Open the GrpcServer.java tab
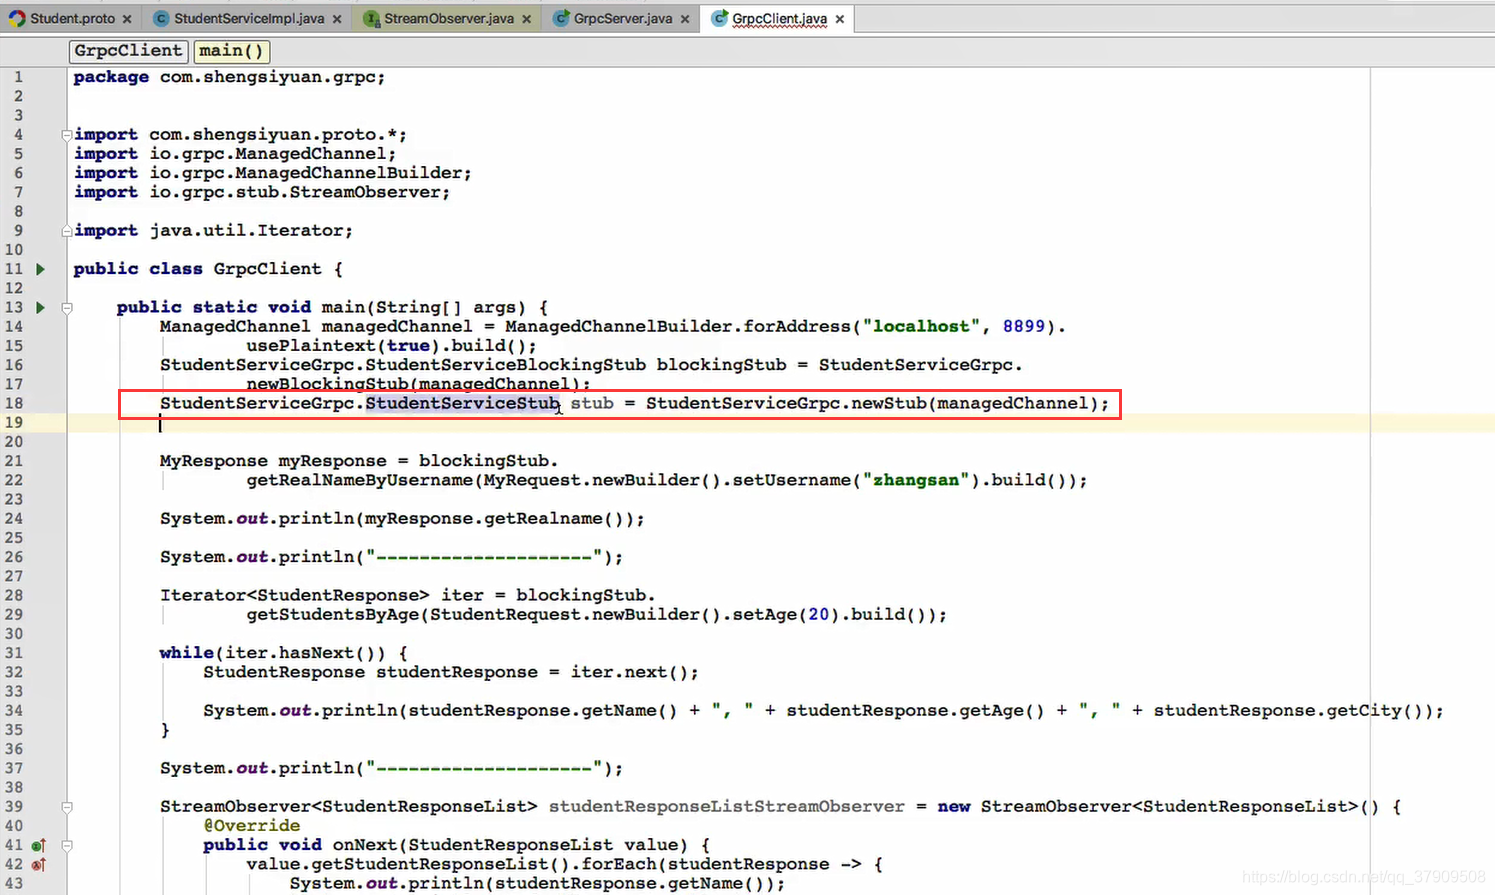 point(622,19)
